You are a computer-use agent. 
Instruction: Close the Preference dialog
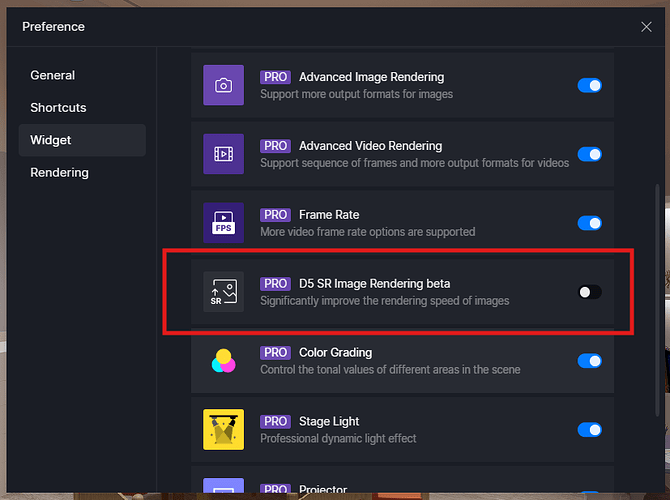646,27
